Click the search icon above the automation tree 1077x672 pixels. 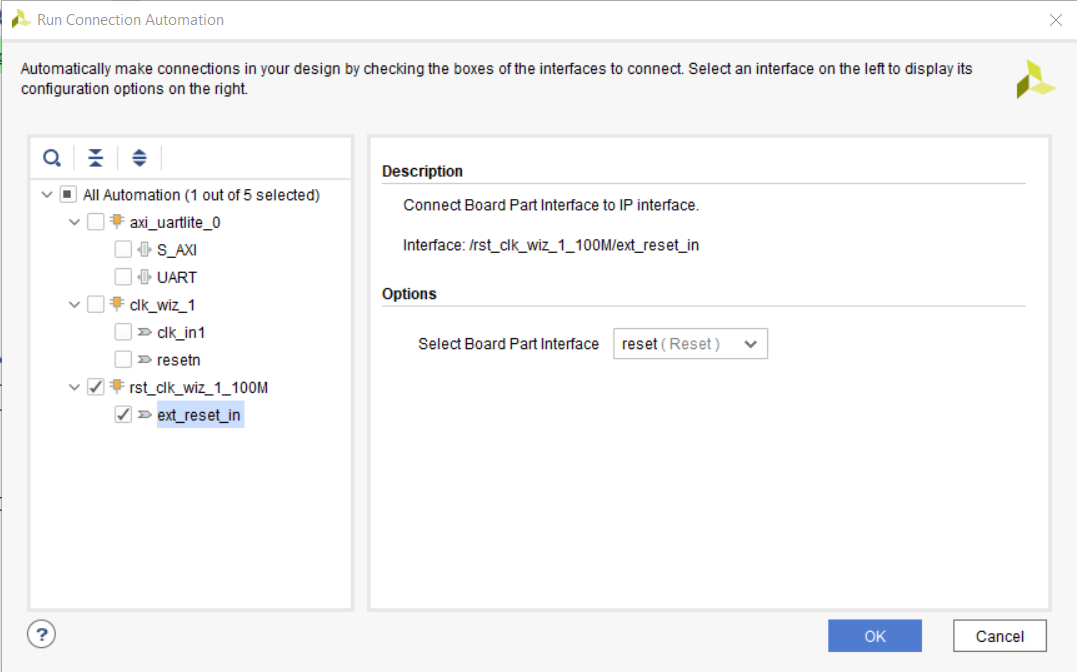coord(51,158)
